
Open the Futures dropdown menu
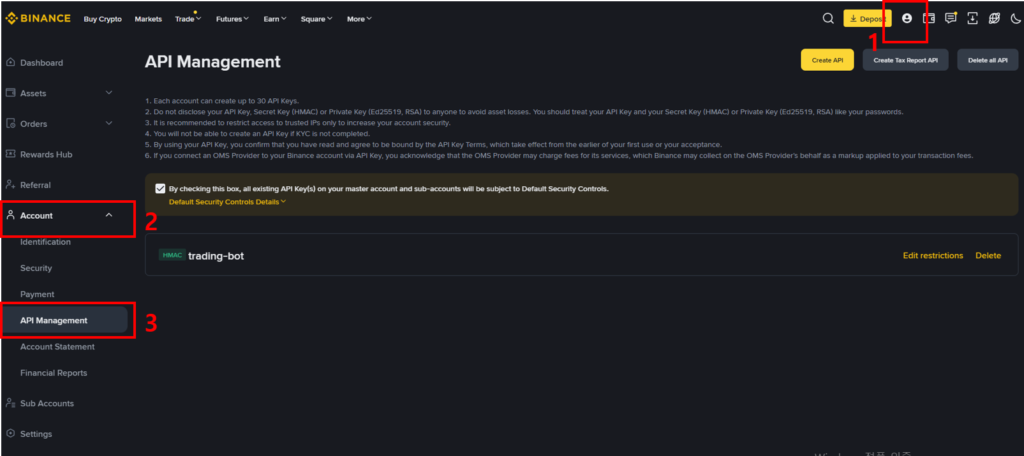232,19
